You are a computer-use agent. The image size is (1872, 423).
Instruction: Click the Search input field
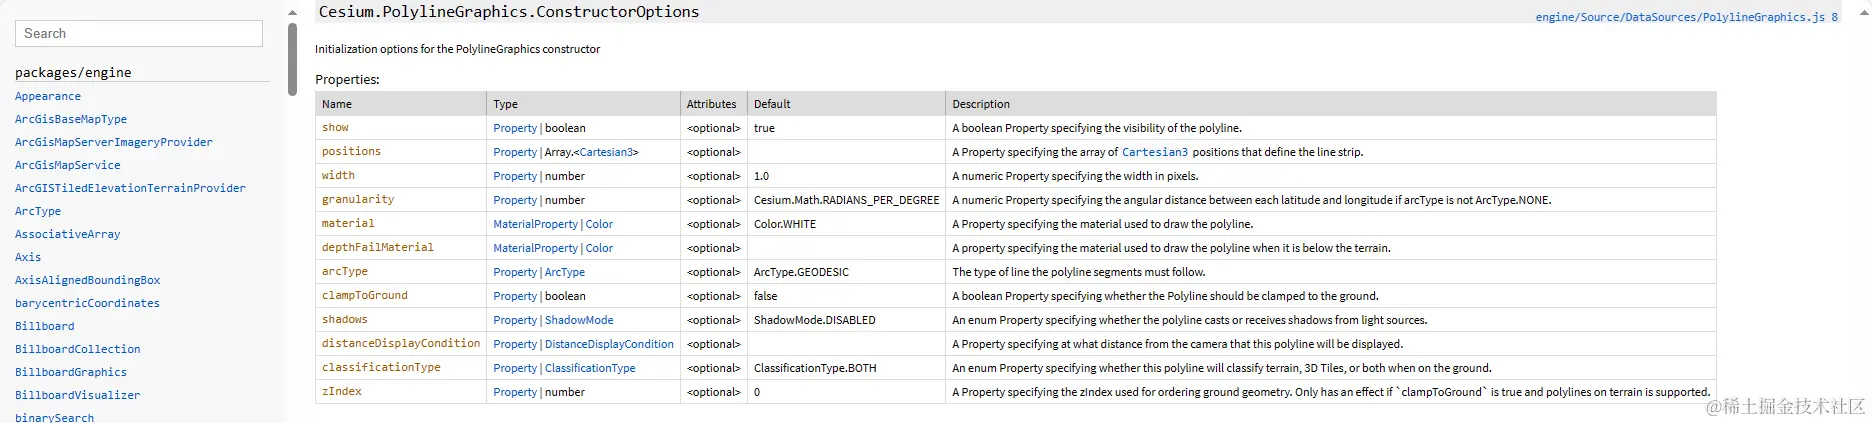pyautogui.click(x=139, y=33)
